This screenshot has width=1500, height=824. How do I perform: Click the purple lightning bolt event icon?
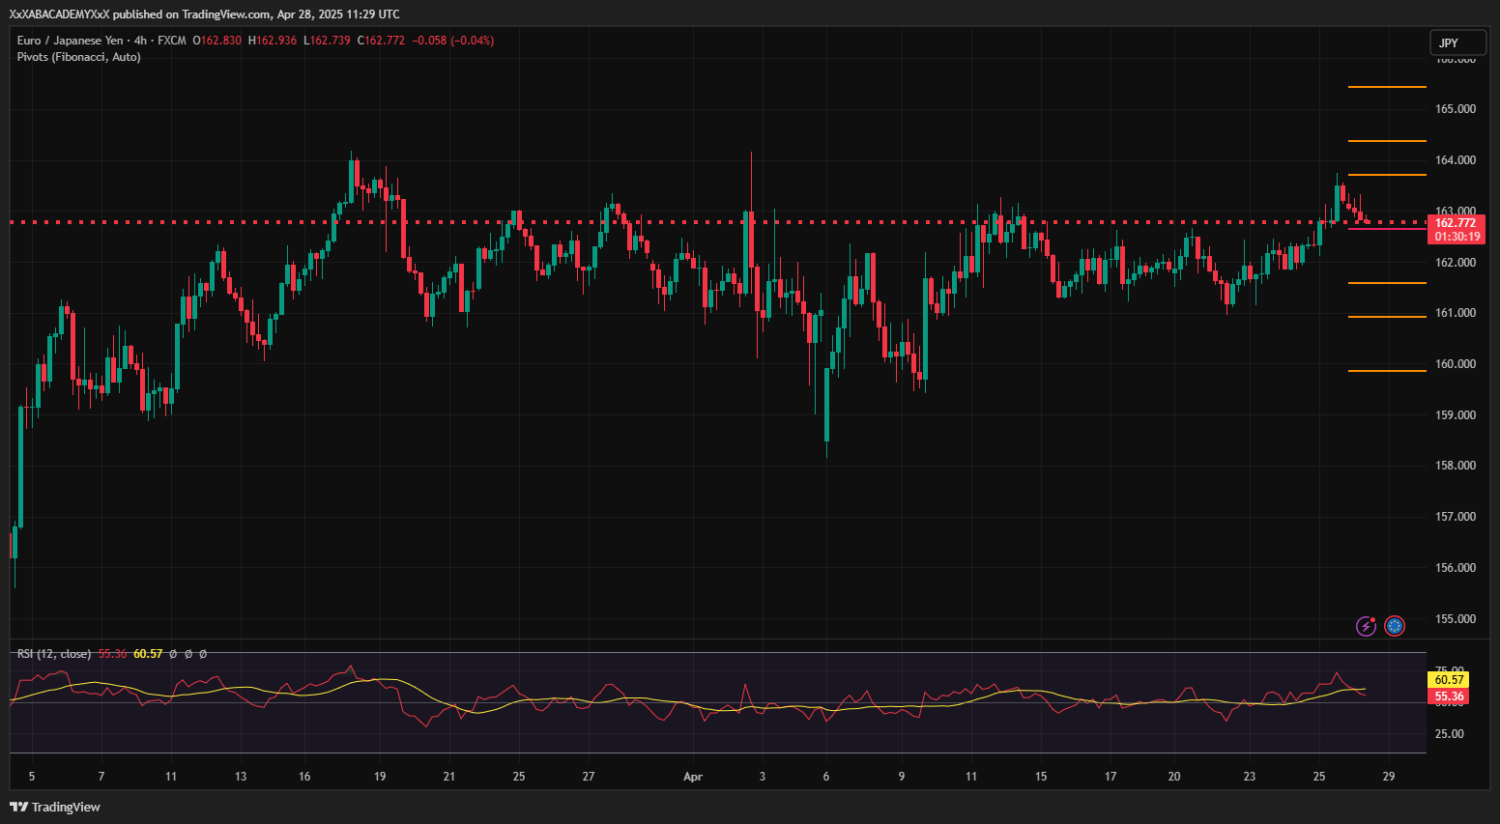click(x=1365, y=626)
